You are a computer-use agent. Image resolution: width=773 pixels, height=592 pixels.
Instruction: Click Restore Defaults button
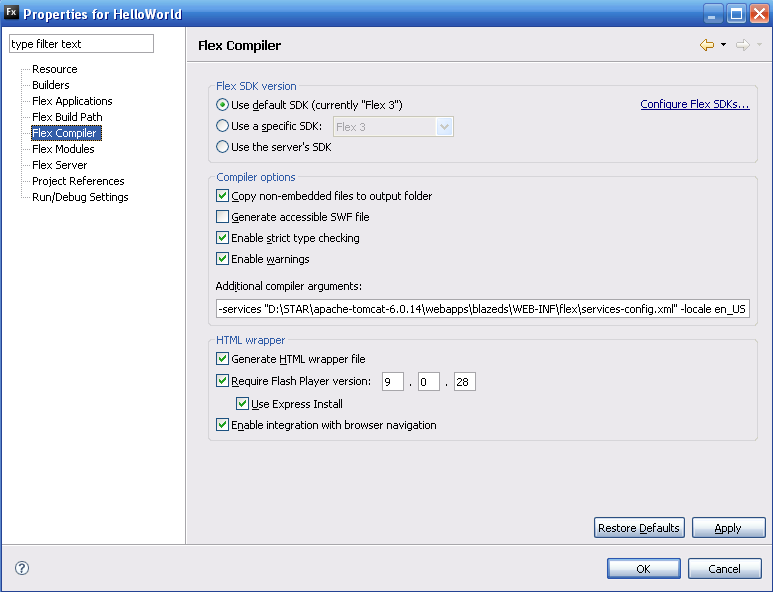tap(639, 527)
